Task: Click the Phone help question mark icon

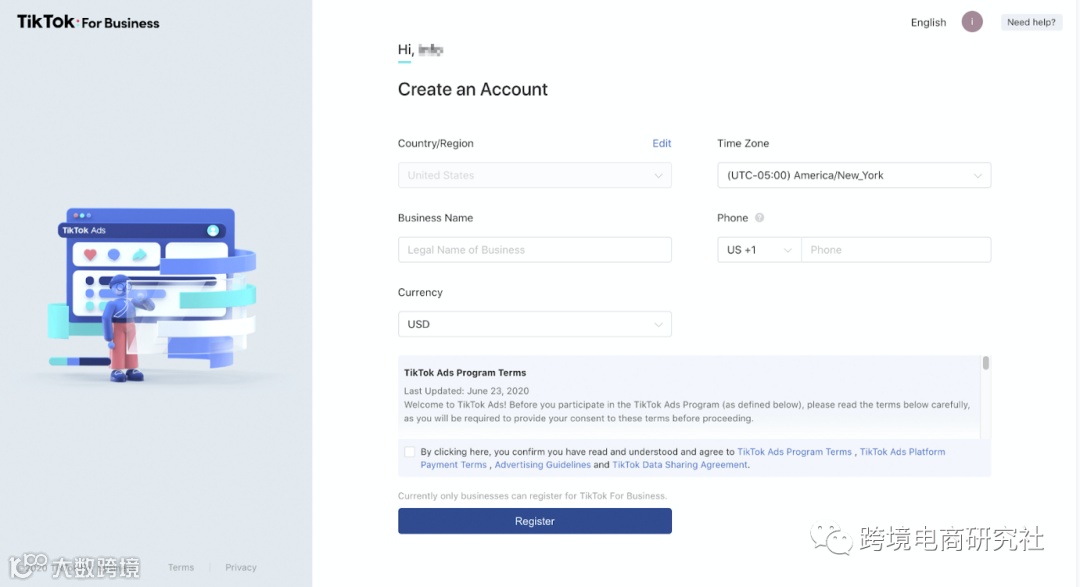Action: pos(760,218)
